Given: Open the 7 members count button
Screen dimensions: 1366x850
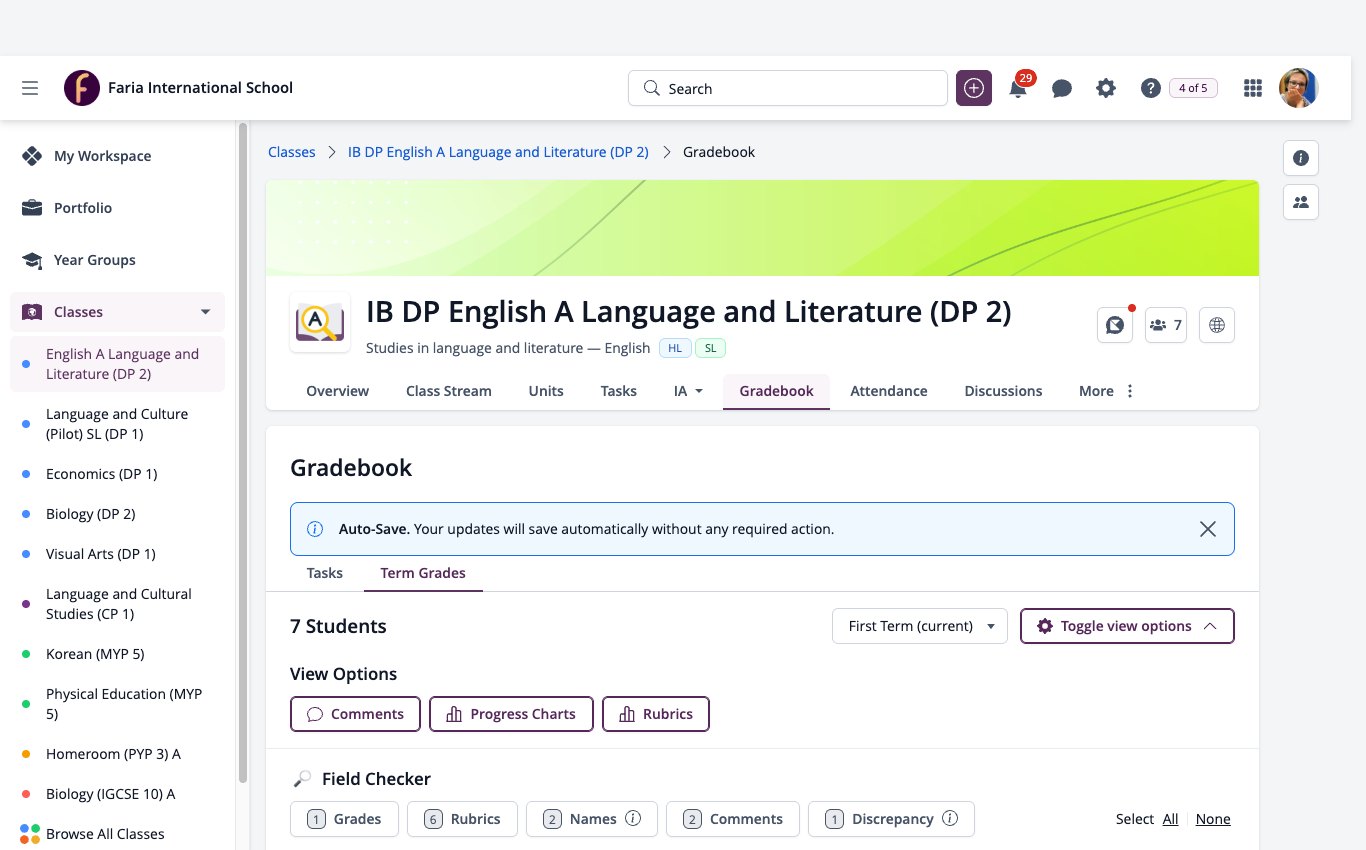Looking at the screenshot, I should [x=1166, y=325].
